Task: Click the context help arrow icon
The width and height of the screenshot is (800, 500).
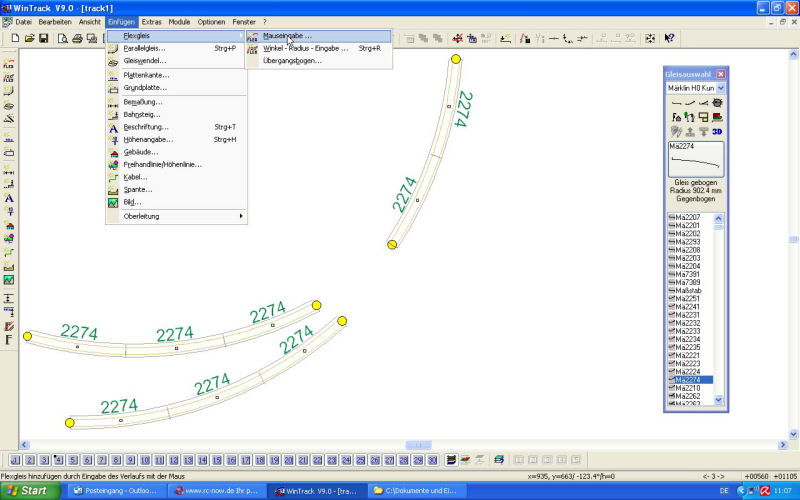Action: [x=669, y=38]
